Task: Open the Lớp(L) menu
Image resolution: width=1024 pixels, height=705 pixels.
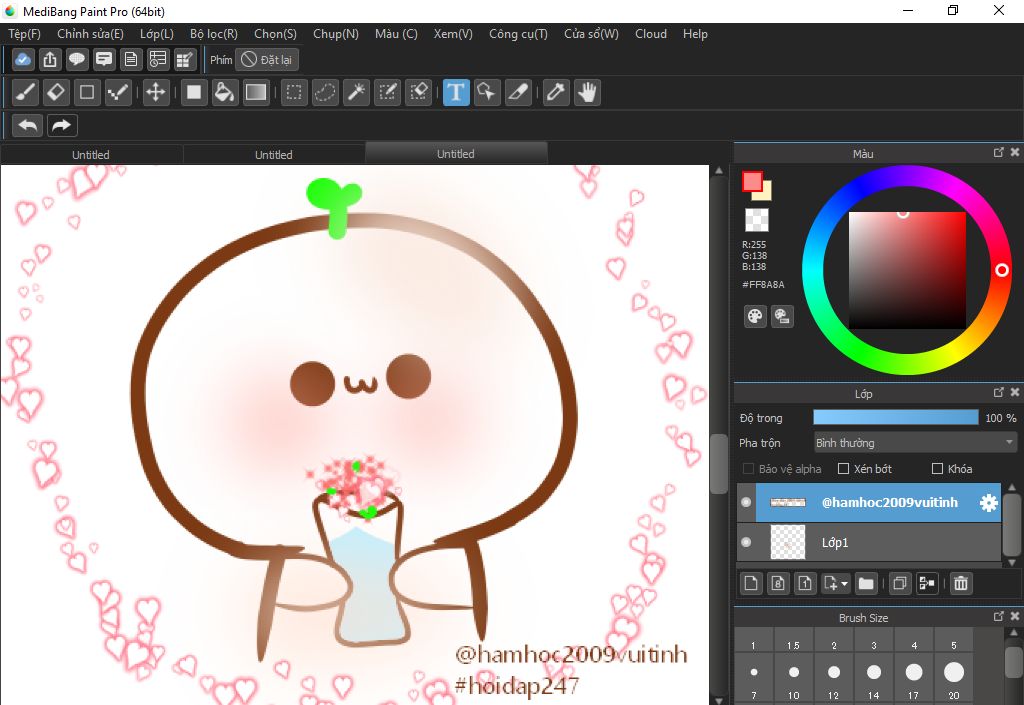Action: pos(157,34)
